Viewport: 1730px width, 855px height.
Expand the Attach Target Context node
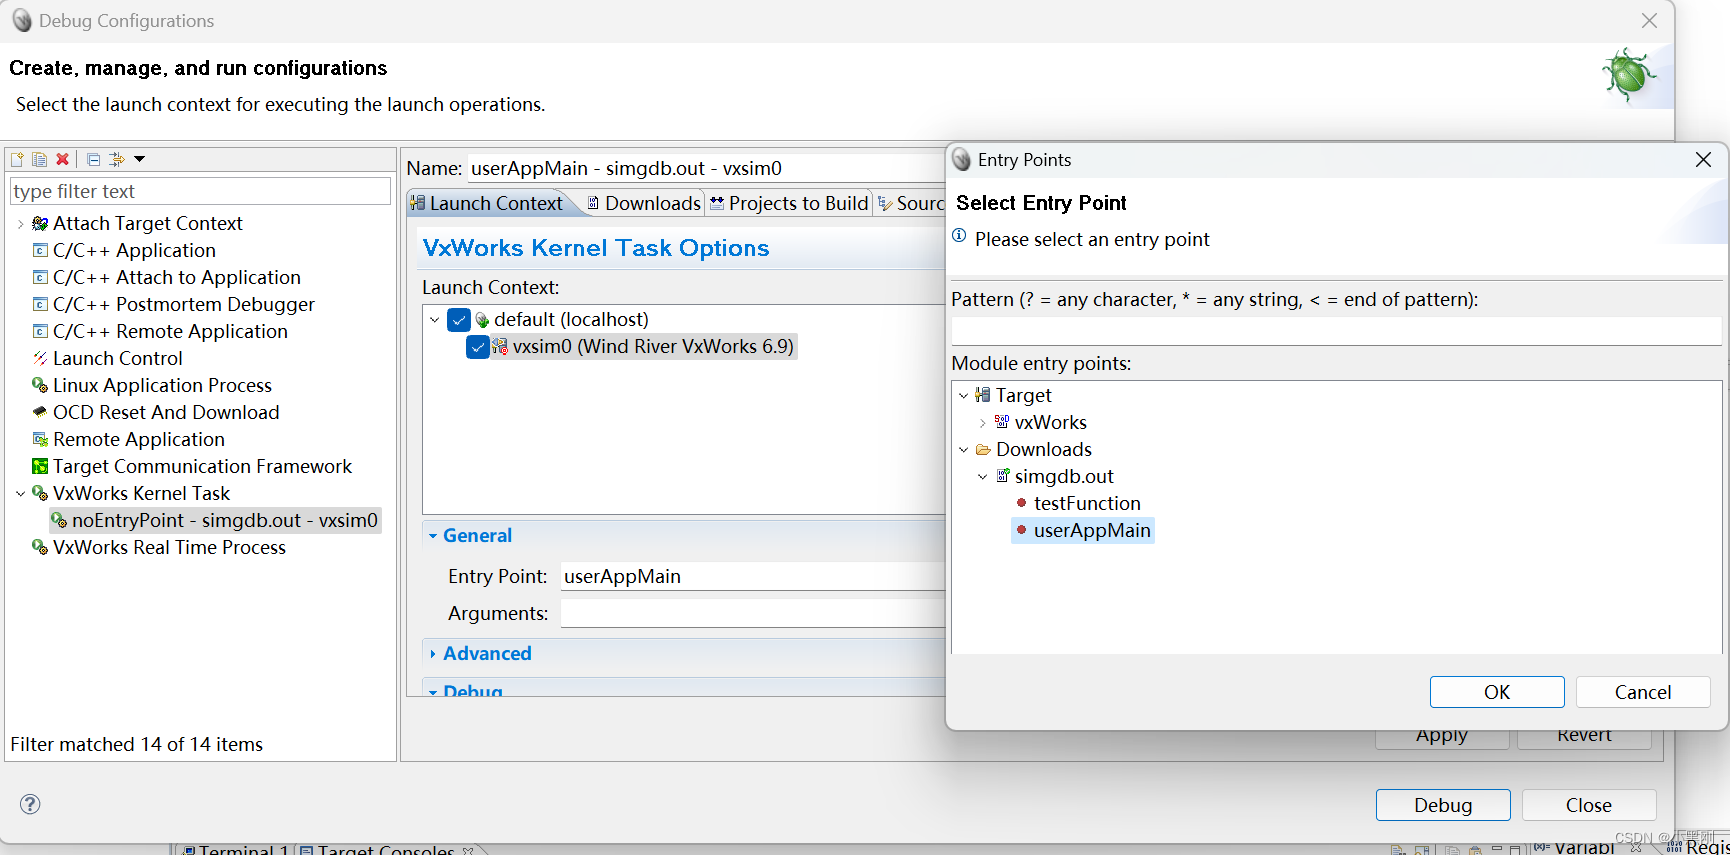pos(20,224)
